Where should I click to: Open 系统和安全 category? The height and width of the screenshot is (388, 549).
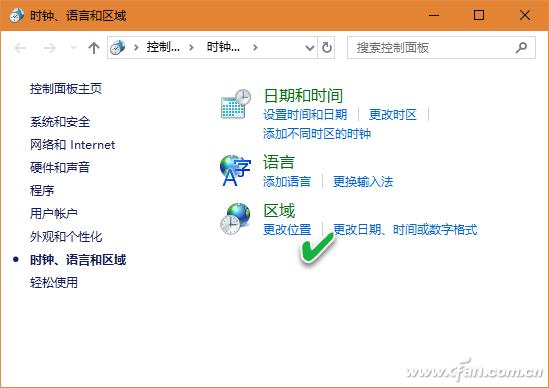(x=60, y=122)
